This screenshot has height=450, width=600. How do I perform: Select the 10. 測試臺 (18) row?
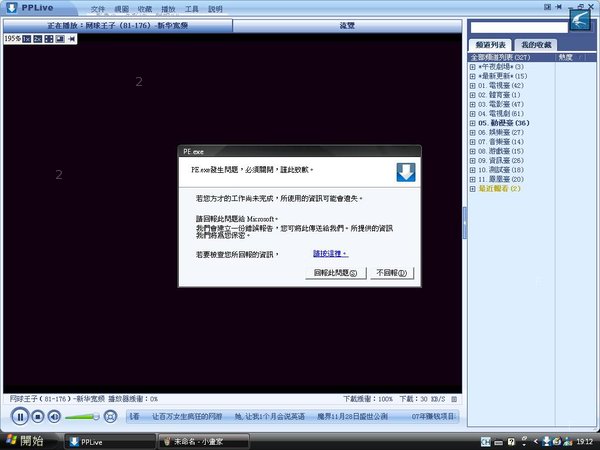[501, 170]
